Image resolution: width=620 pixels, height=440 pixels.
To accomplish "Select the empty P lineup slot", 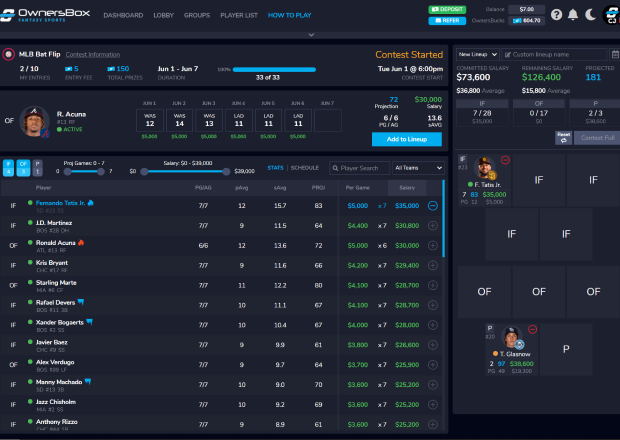I will tap(566, 349).
